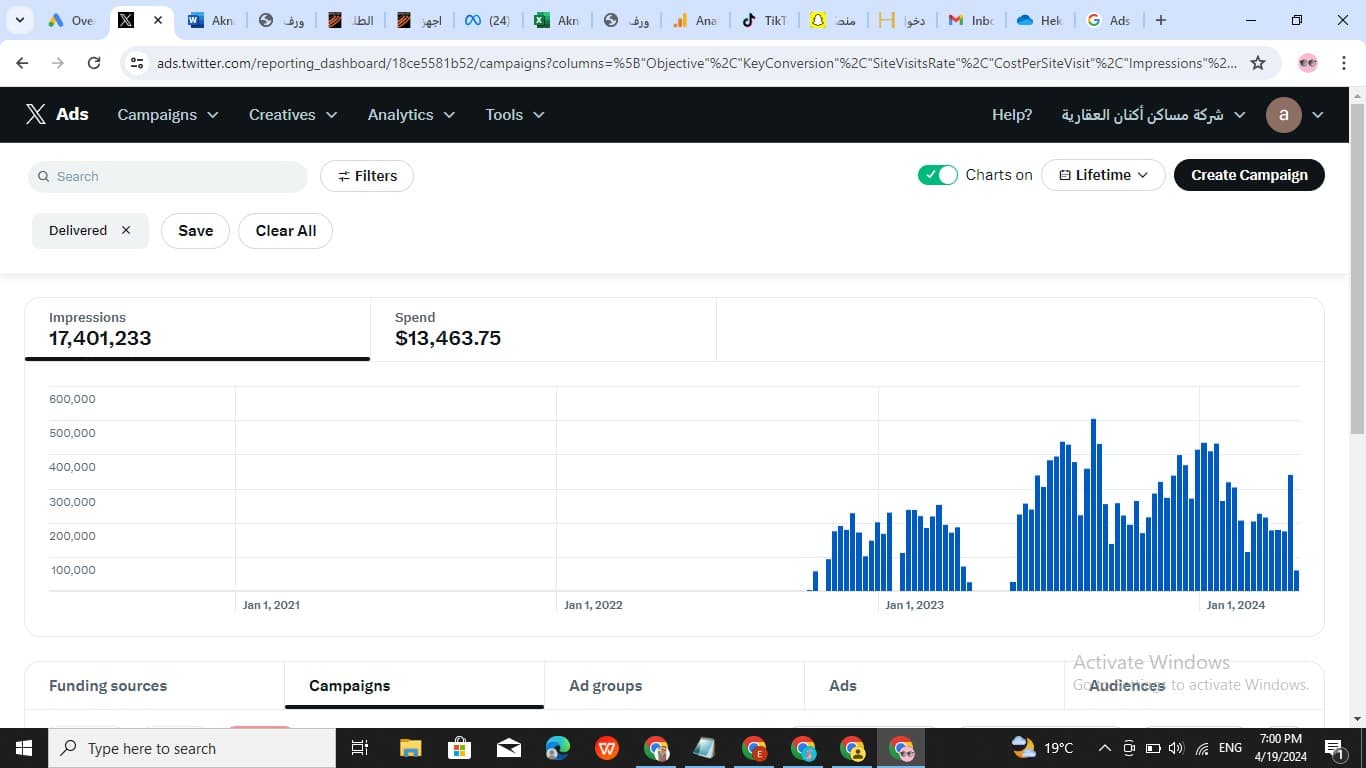1366x768 pixels.
Task: Open File Explorer from taskbar
Action: (410, 748)
